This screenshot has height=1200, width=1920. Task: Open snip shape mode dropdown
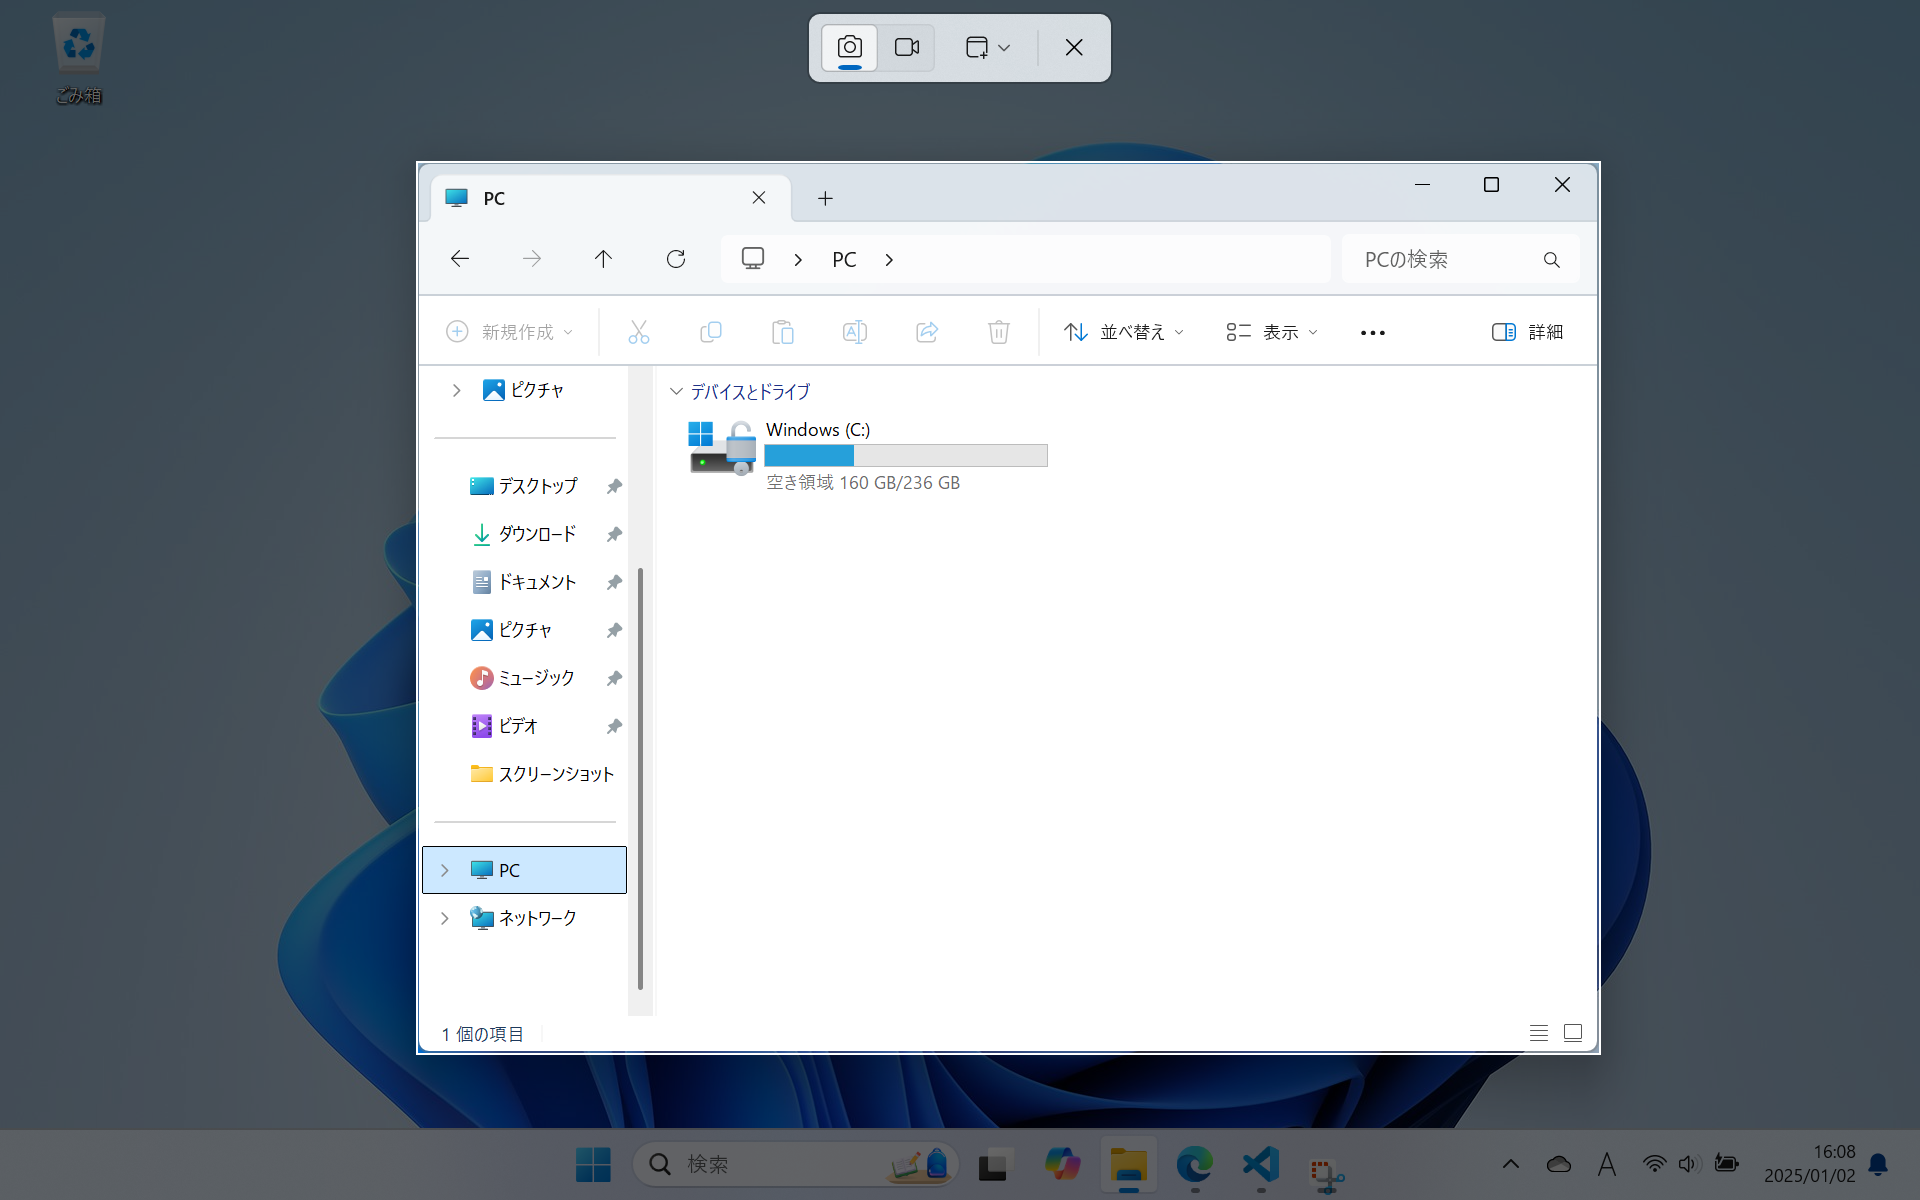(988, 47)
